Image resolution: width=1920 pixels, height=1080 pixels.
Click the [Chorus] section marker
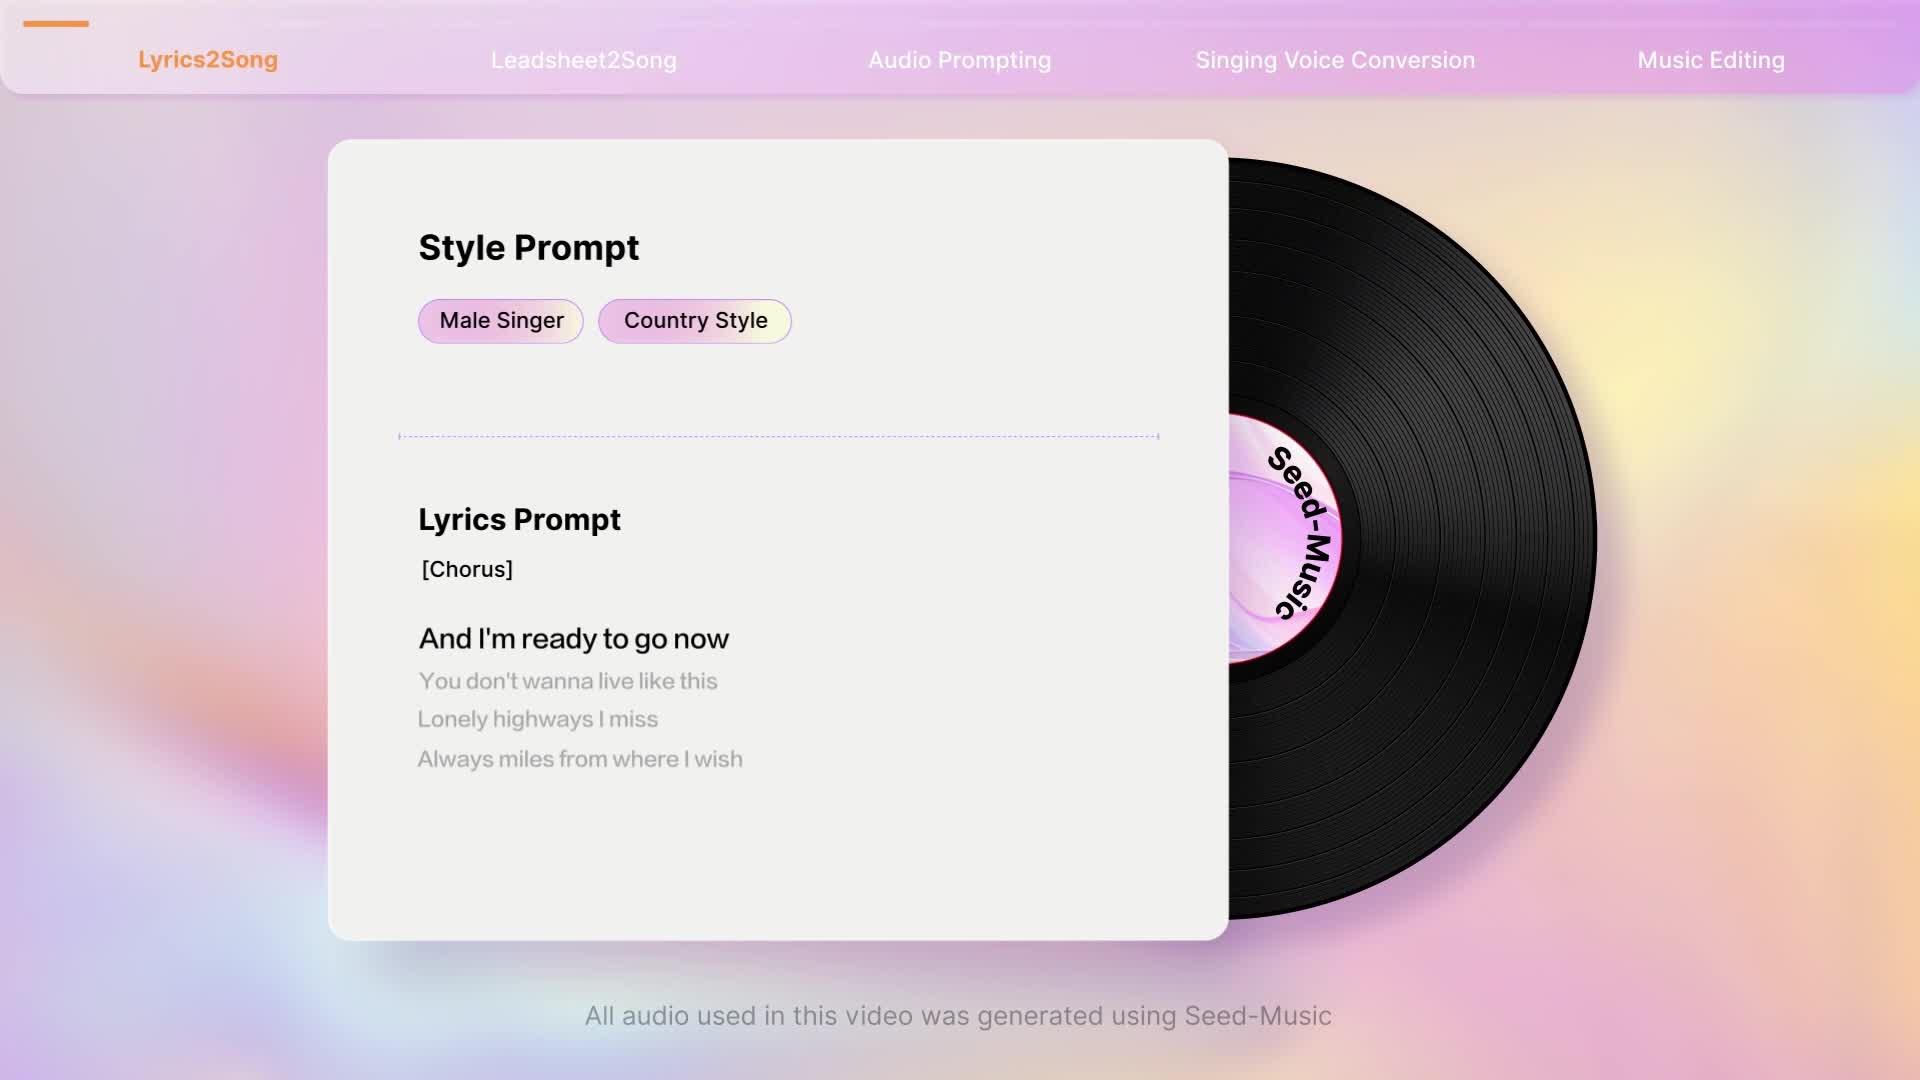pyautogui.click(x=467, y=569)
